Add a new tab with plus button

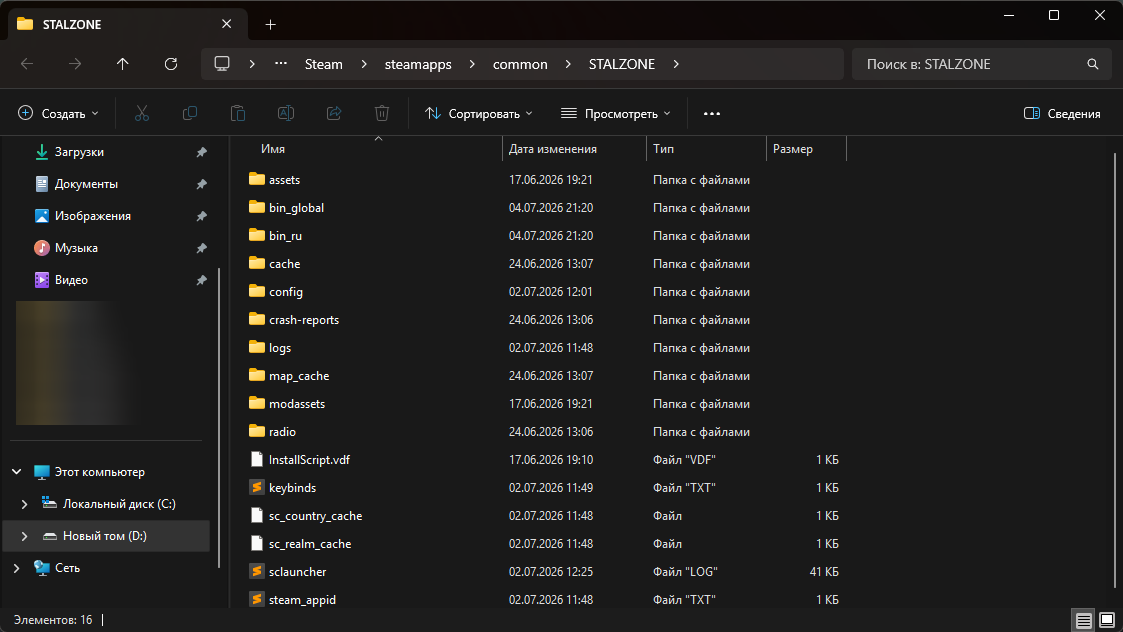pos(270,24)
